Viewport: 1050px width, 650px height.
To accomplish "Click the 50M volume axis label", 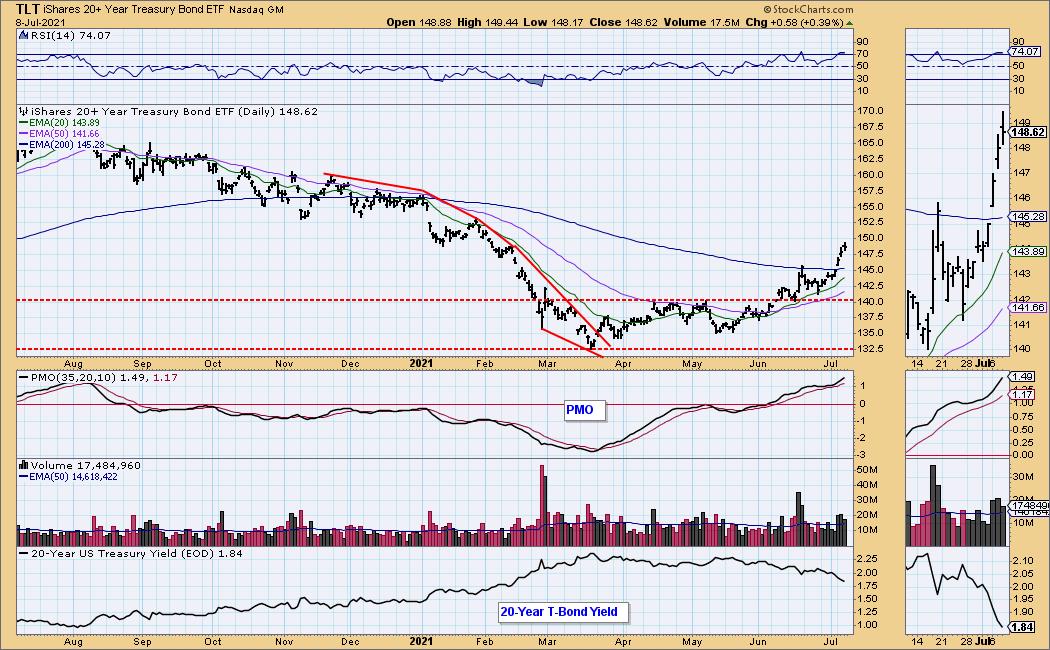I will (867, 470).
